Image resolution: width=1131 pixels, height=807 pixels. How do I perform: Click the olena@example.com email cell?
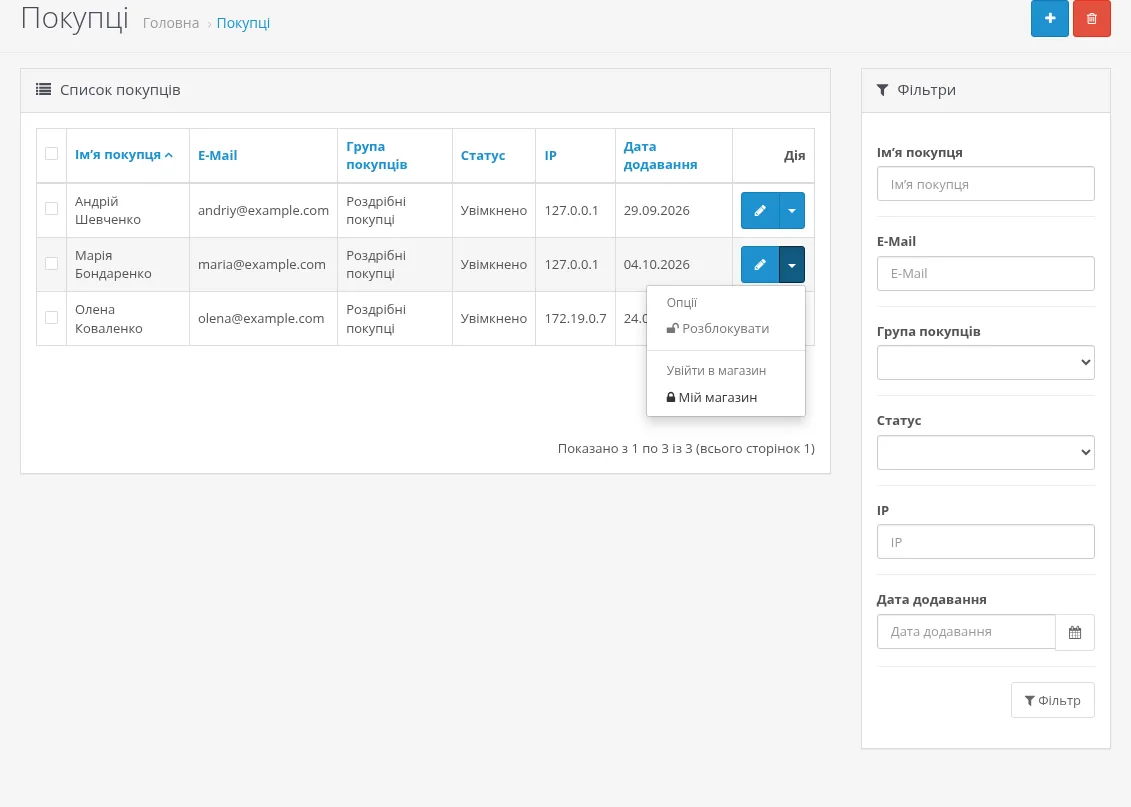pyautogui.click(x=261, y=319)
